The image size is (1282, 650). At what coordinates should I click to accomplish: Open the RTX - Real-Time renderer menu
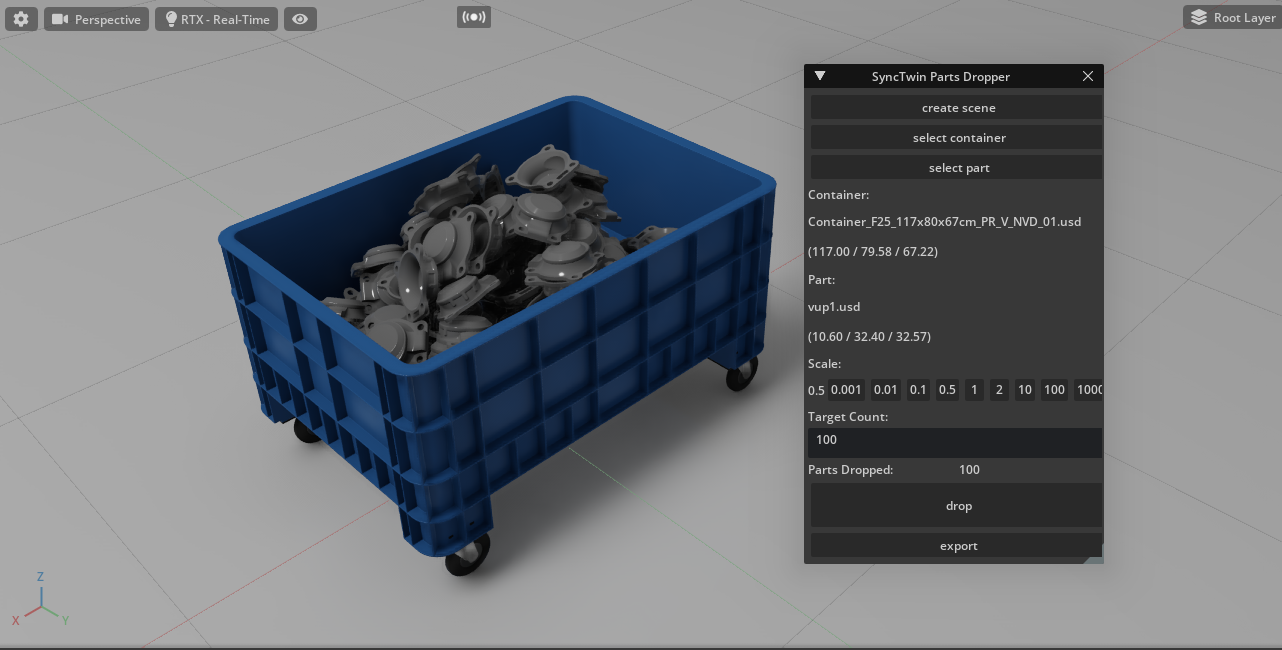(216, 19)
